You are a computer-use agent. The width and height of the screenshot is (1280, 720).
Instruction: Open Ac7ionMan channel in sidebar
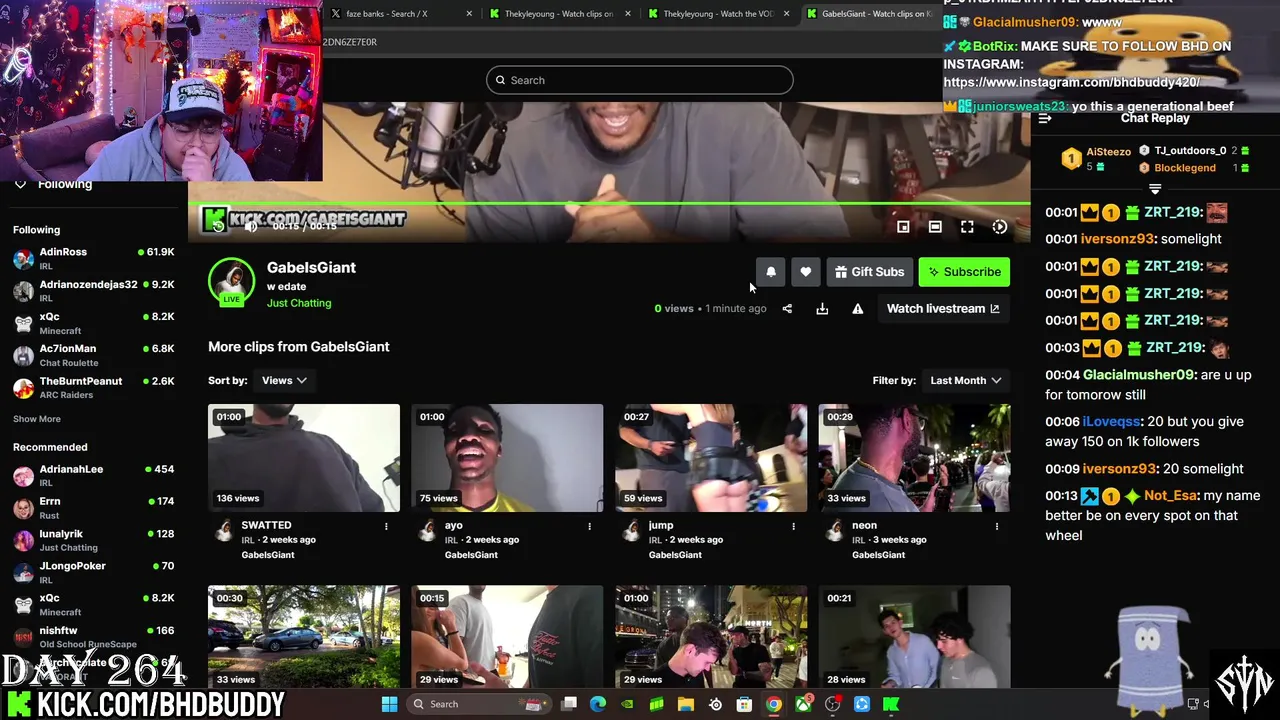[93, 355]
